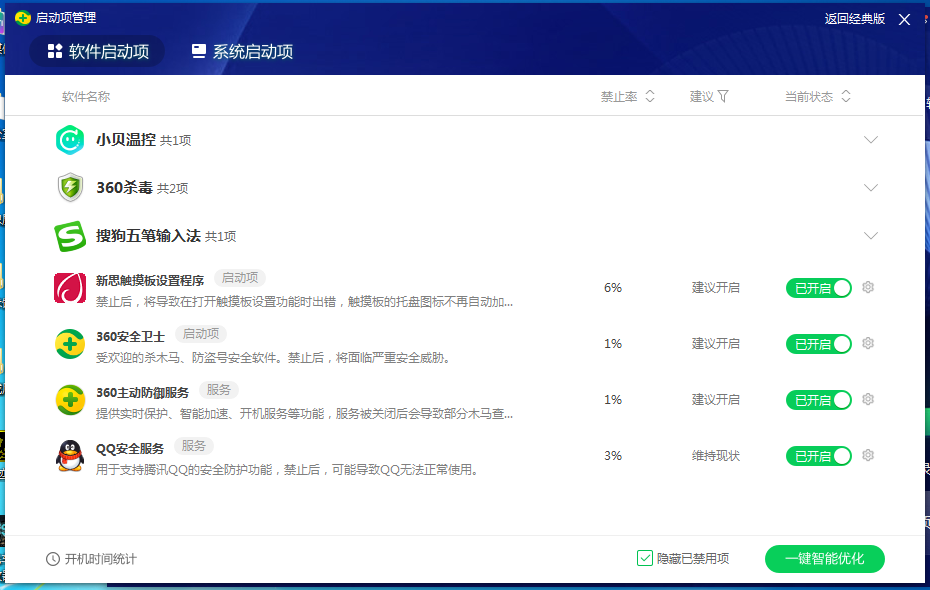Screen dimensions: 930x590
Task: Click the 服务 tag beside 360主动防御服务
Action: pos(218,390)
